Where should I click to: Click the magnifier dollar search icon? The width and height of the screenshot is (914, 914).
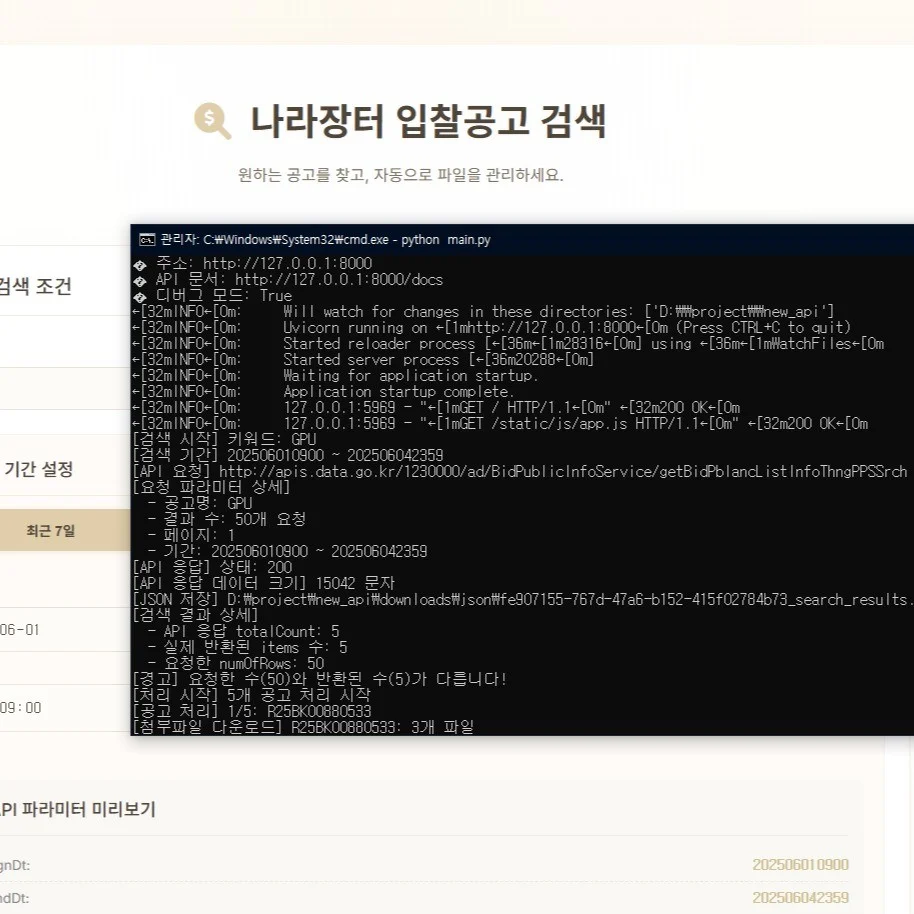[212, 121]
